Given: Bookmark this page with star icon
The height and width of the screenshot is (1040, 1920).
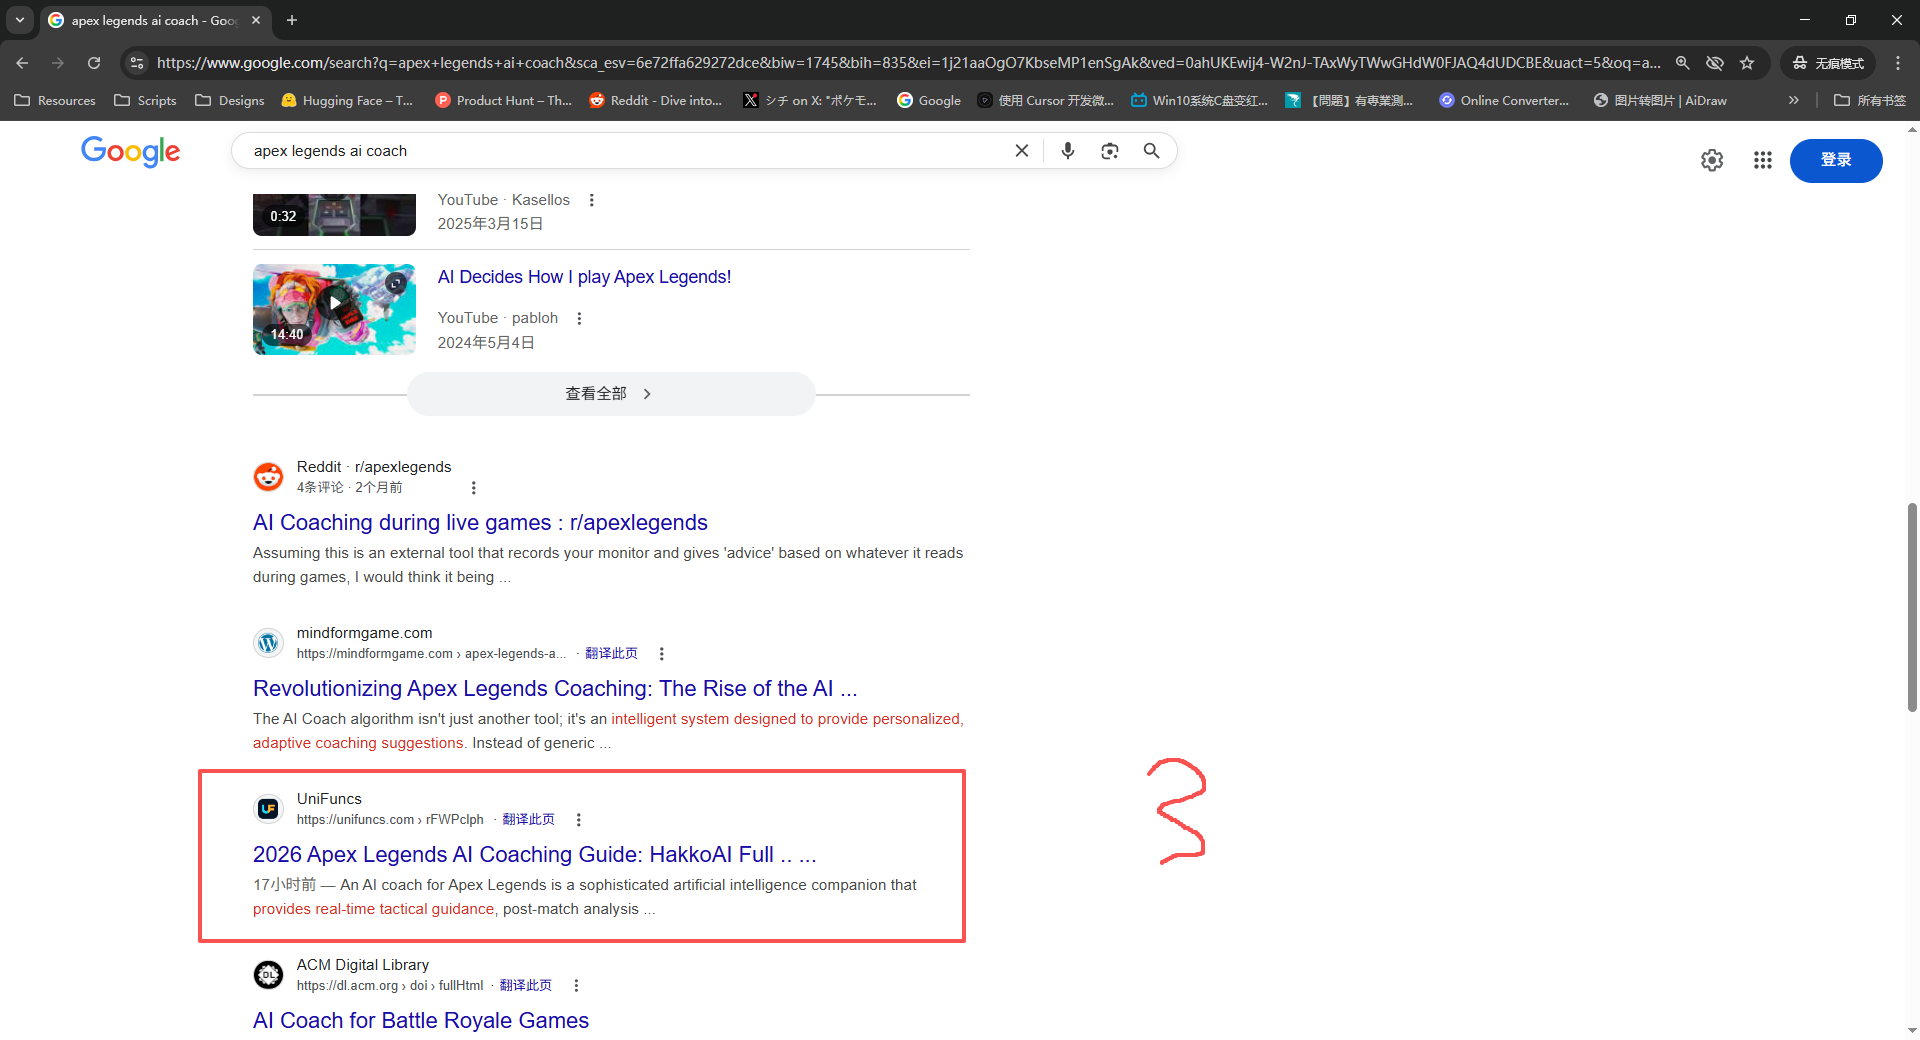Looking at the screenshot, I should coord(1747,63).
